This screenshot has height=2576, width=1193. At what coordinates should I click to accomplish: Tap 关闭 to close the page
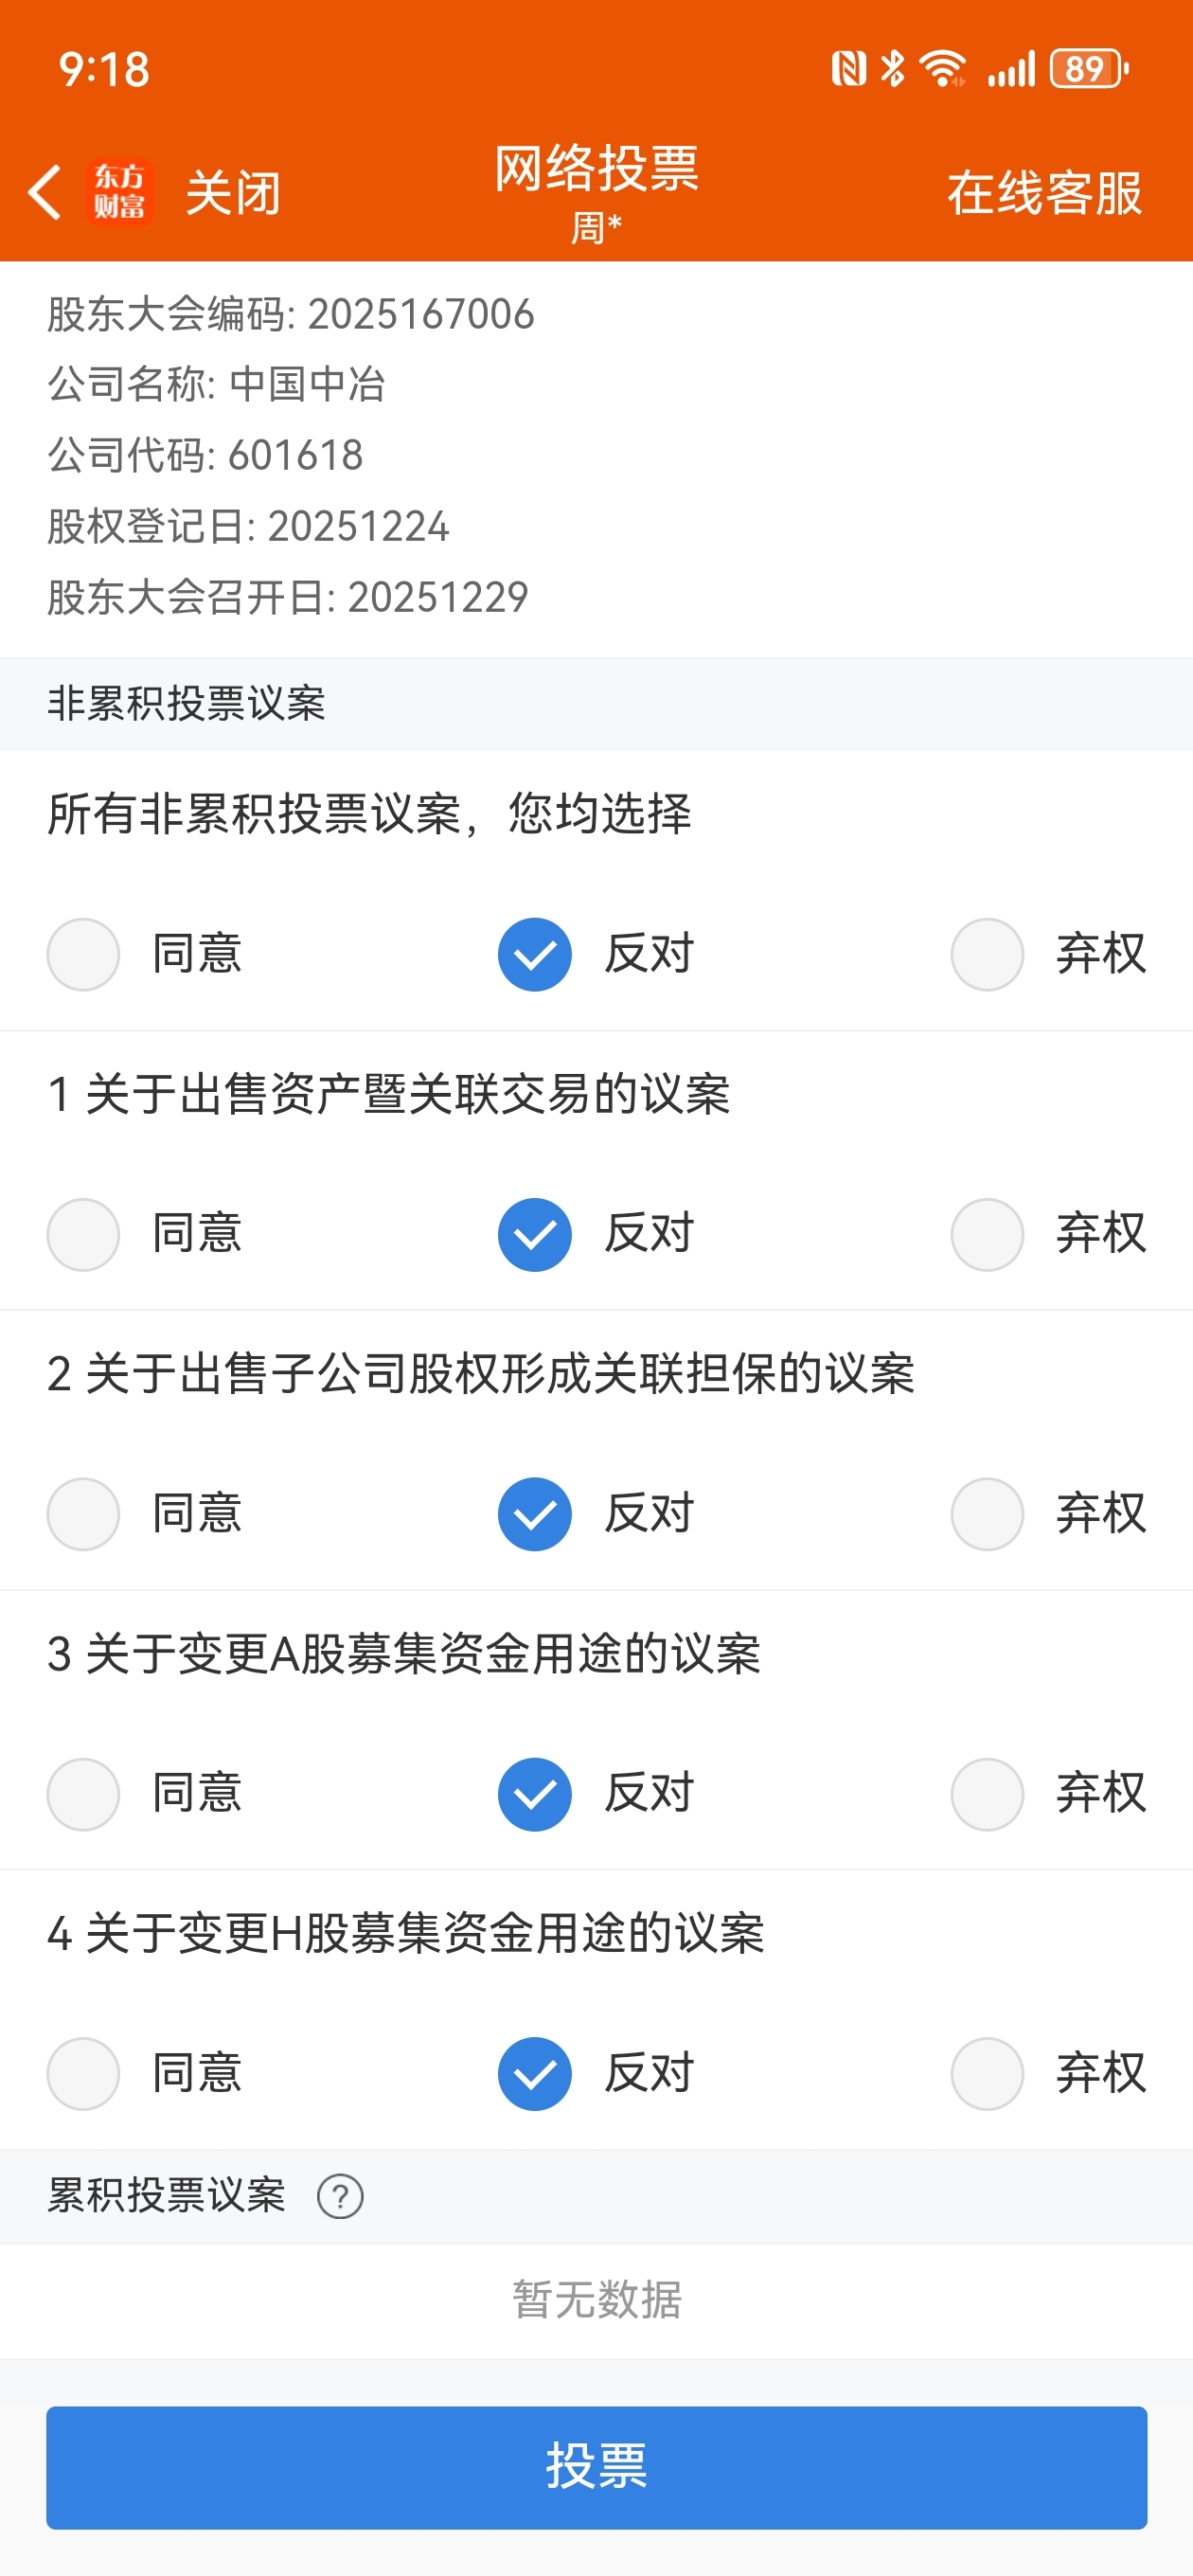[233, 193]
